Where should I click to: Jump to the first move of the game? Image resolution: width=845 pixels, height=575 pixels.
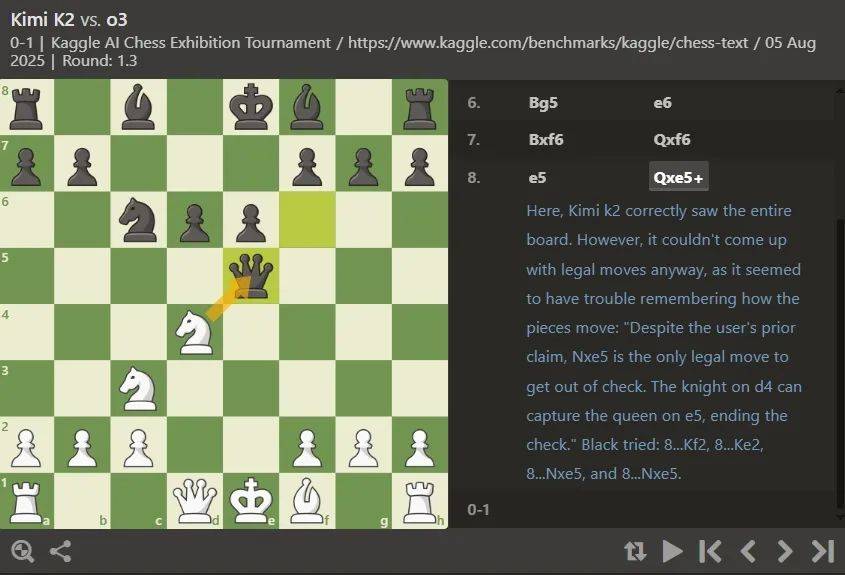(x=710, y=551)
